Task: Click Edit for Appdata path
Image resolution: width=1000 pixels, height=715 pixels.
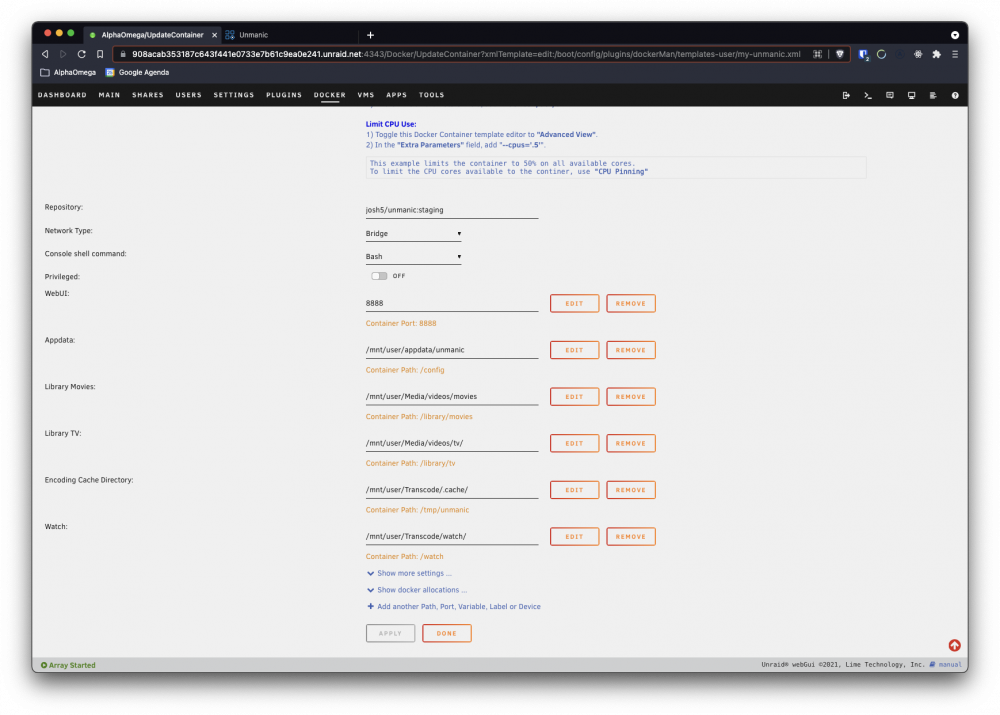Action: pos(574,350)
